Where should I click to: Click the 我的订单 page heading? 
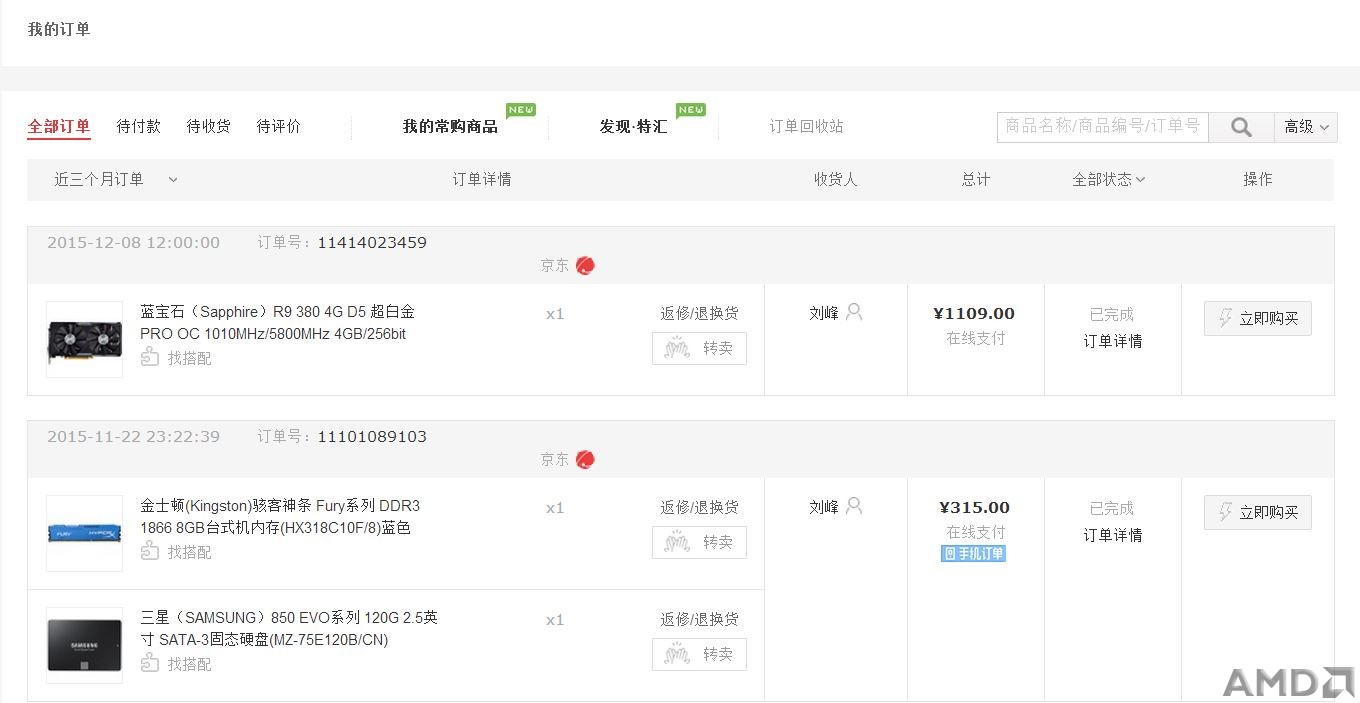[59, 30]
